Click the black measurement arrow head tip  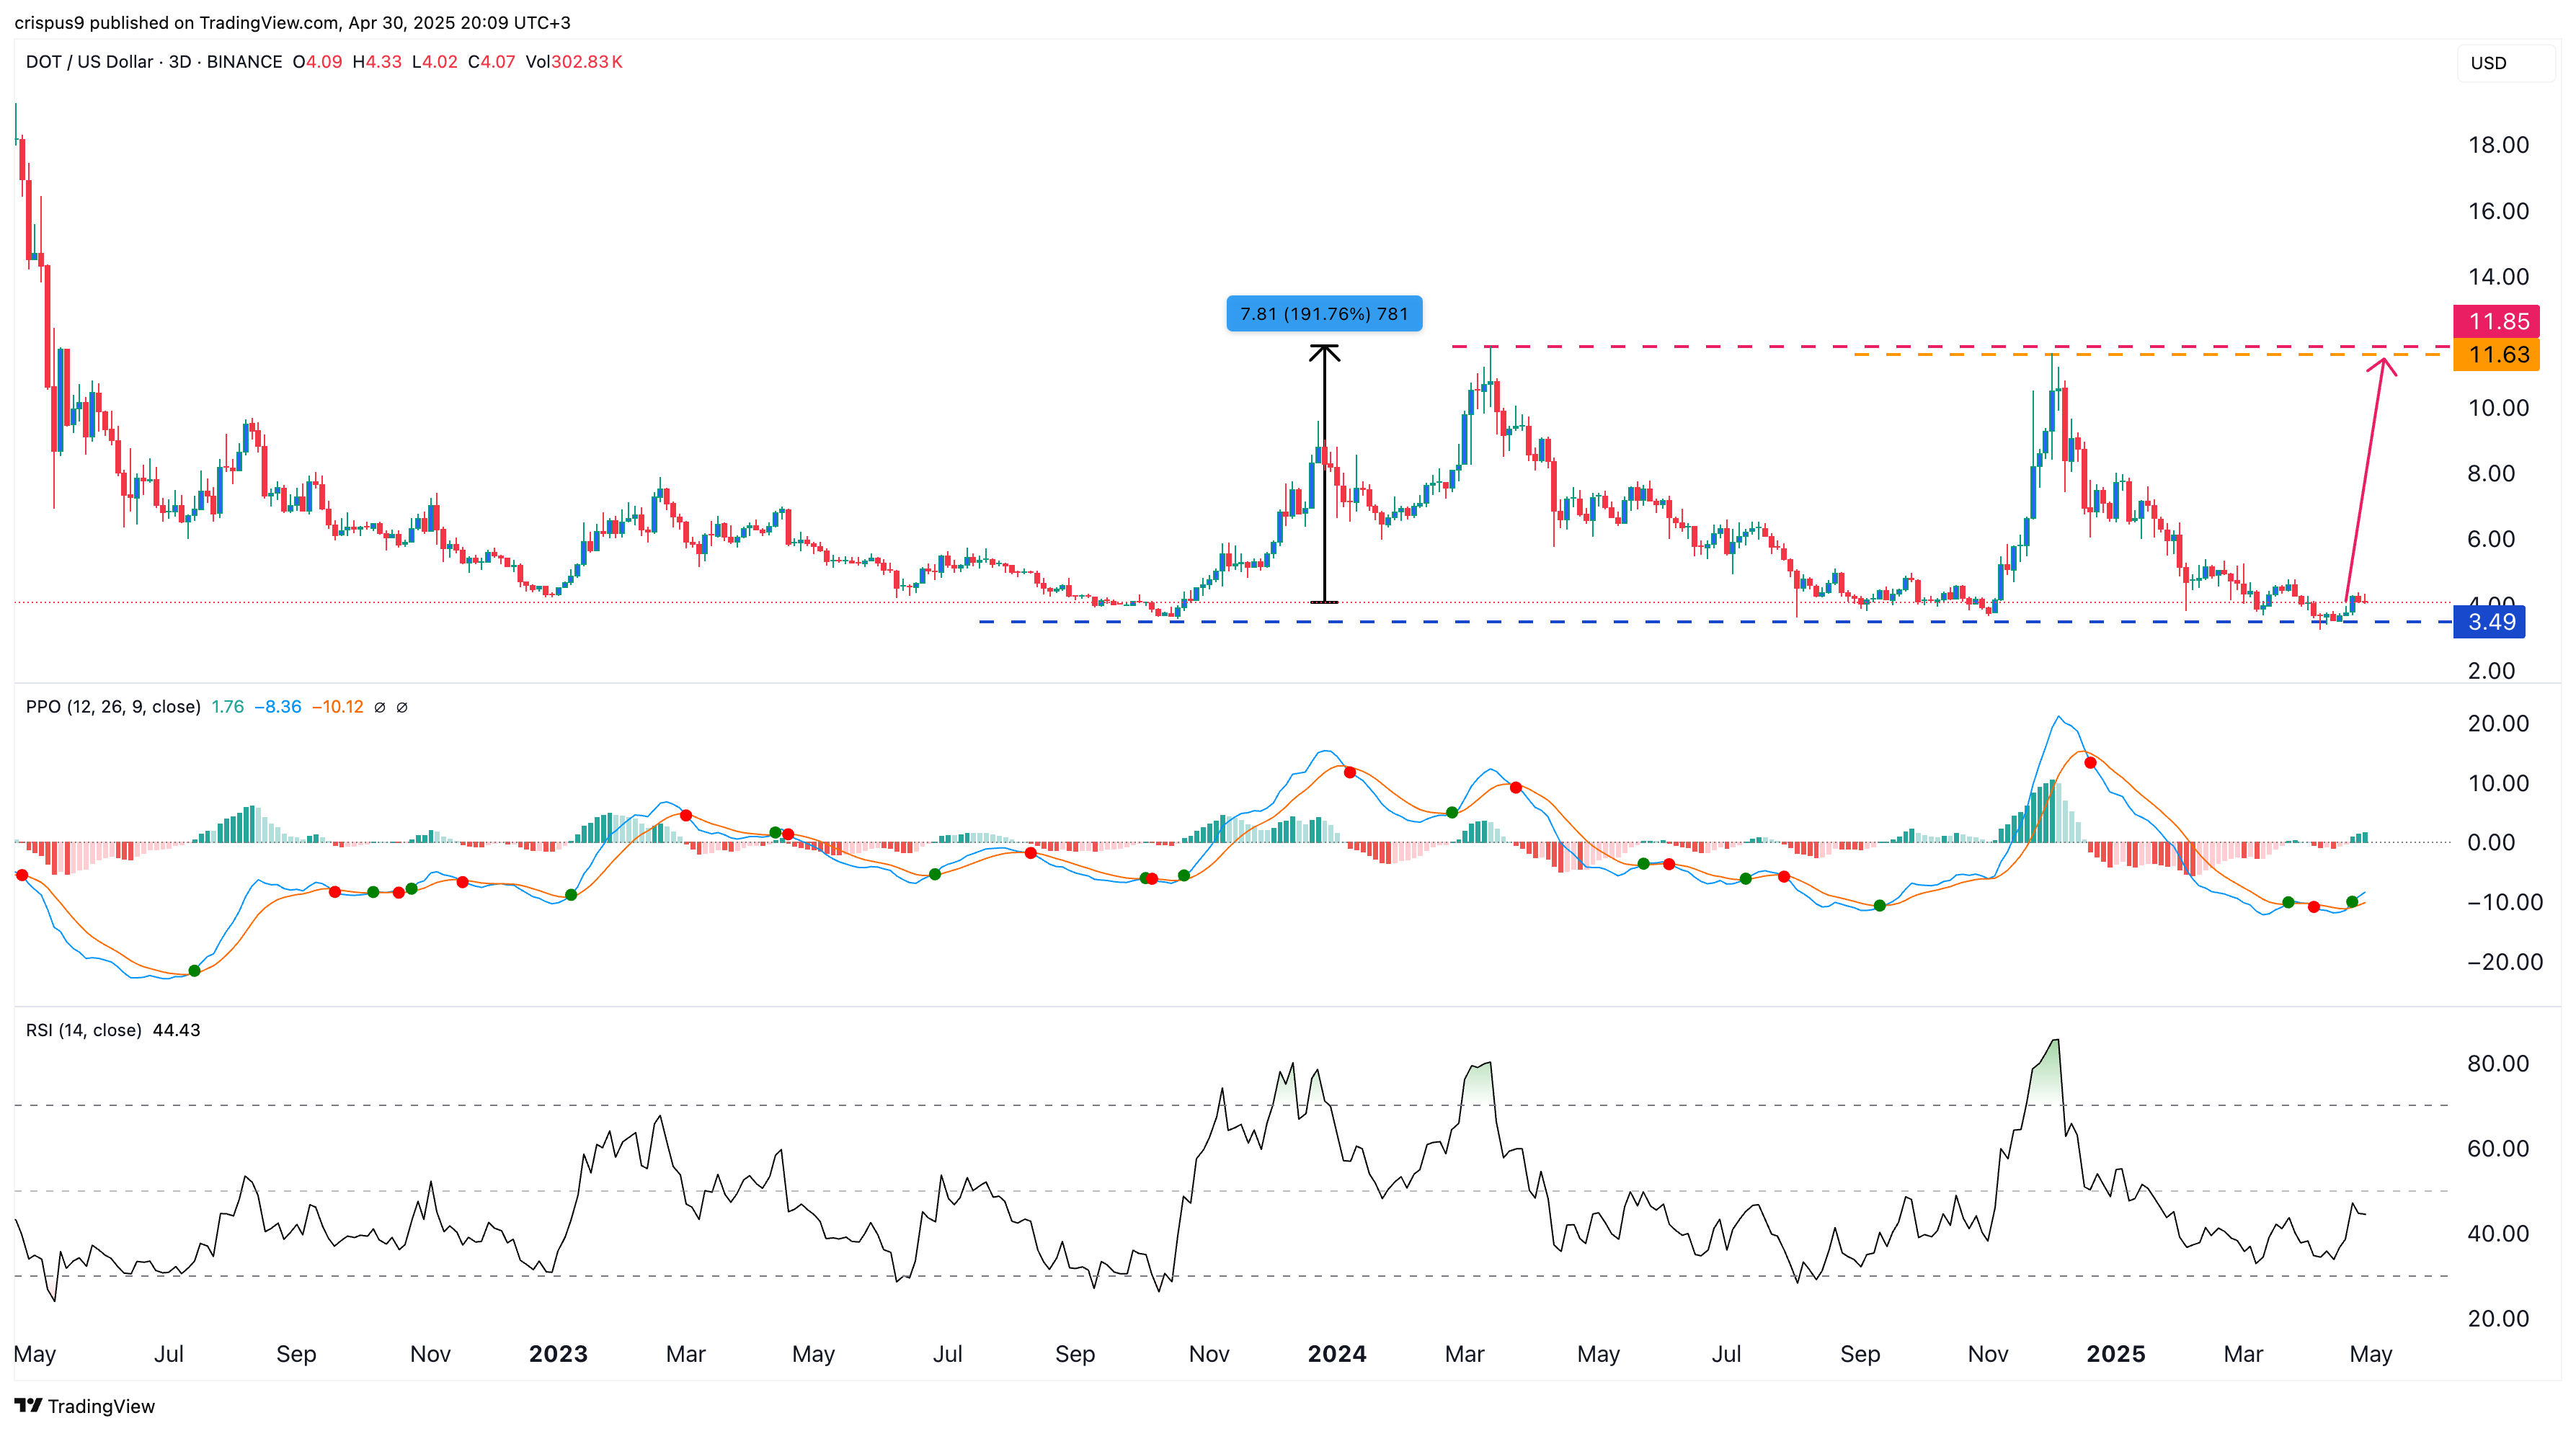(1324, 347)
